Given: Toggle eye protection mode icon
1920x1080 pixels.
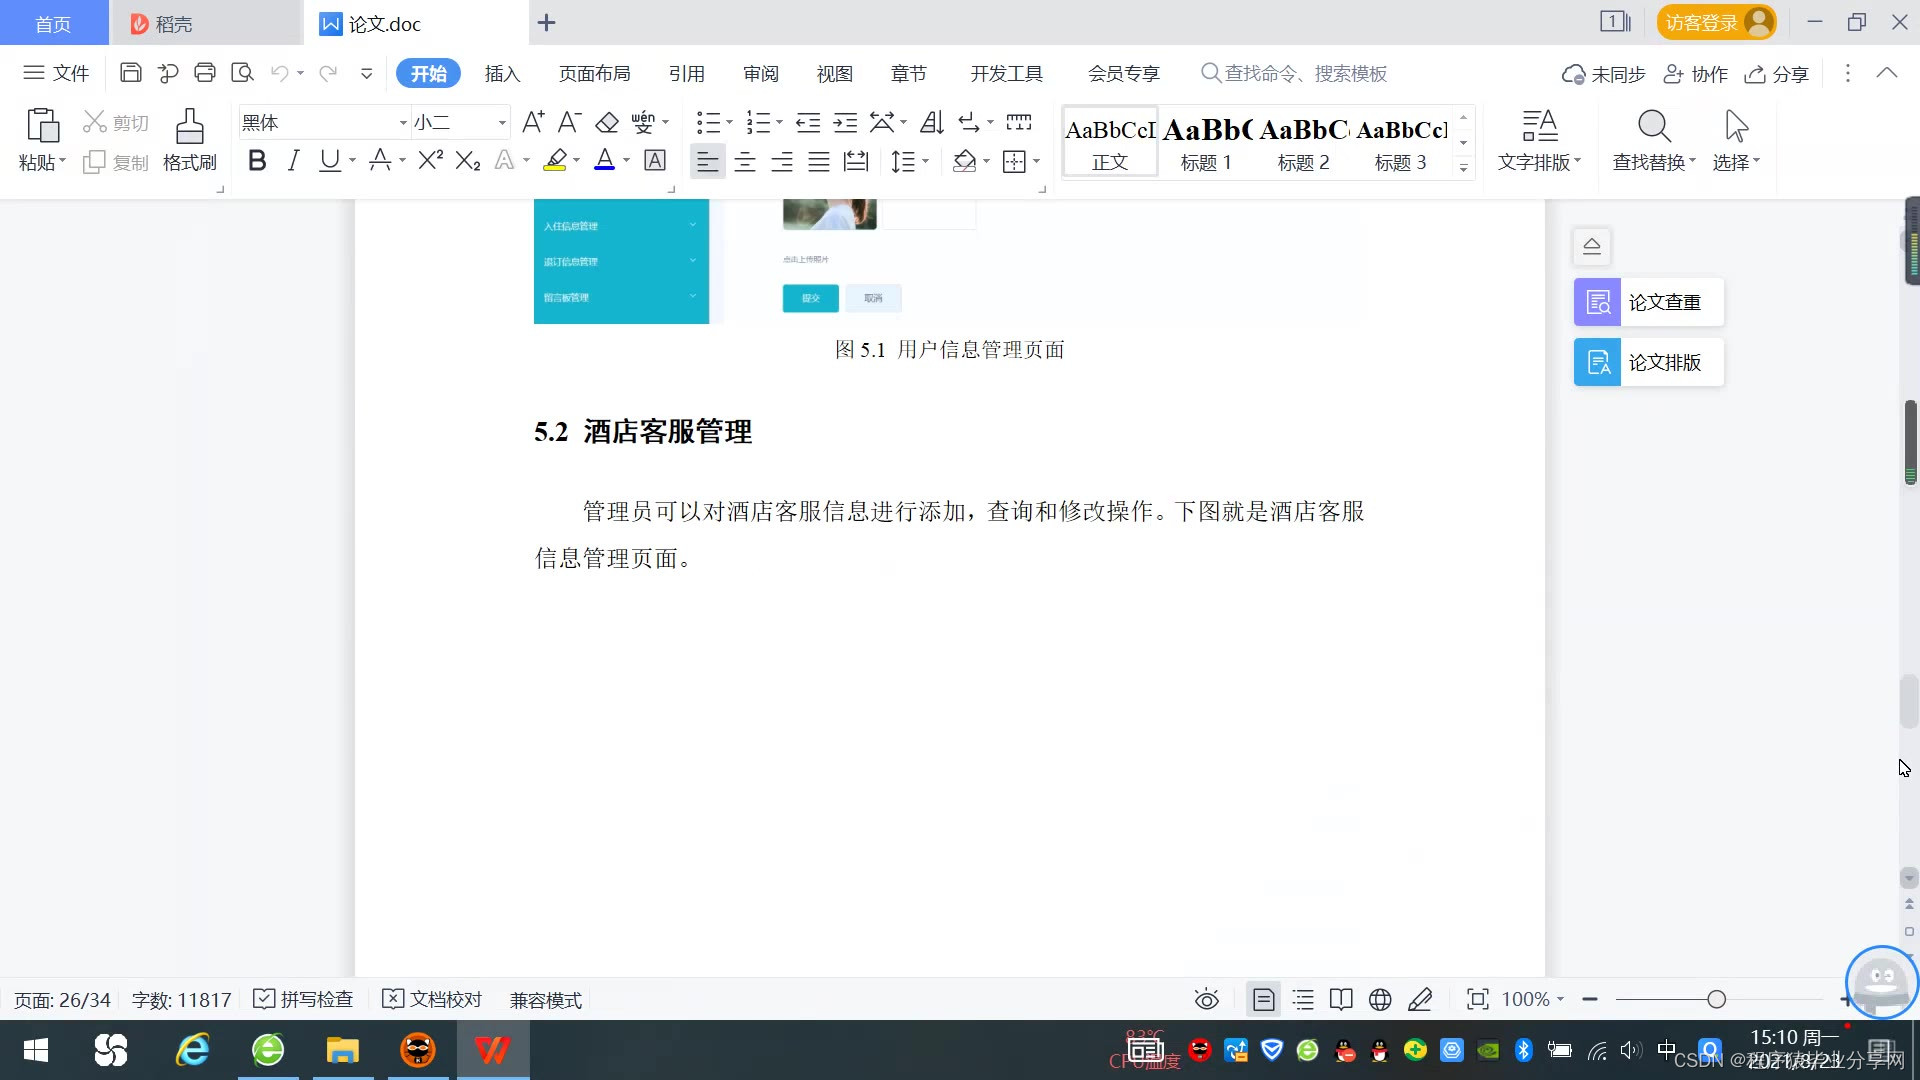Looking at the screenshot, I should pos(1207,1000).
